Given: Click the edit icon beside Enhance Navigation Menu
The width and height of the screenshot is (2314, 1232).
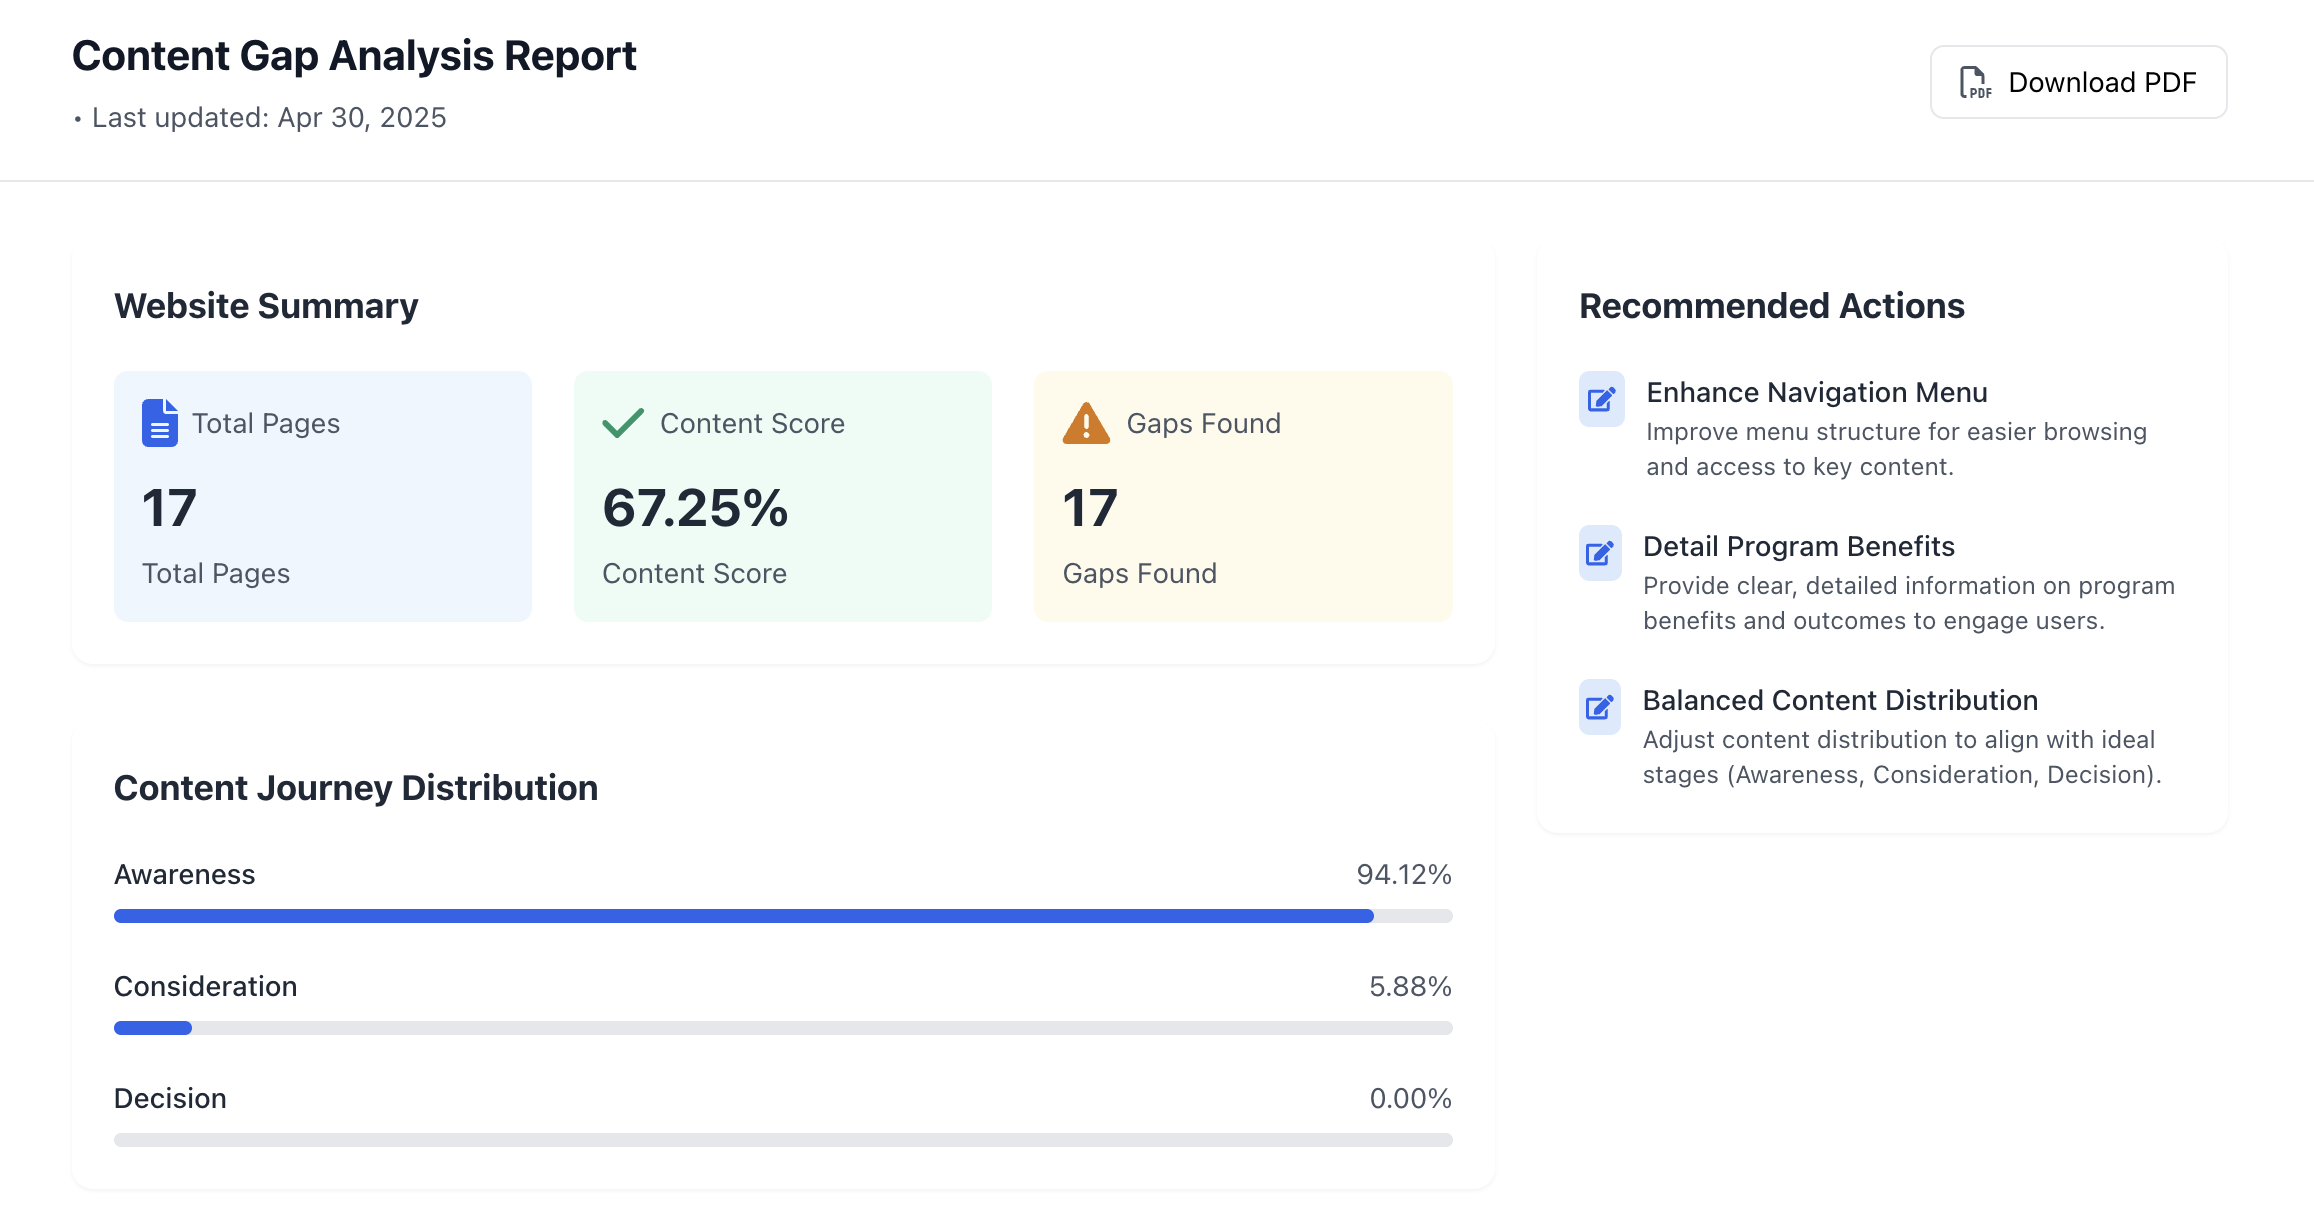Looking at the screenshot, I should tap(1600, 400).
